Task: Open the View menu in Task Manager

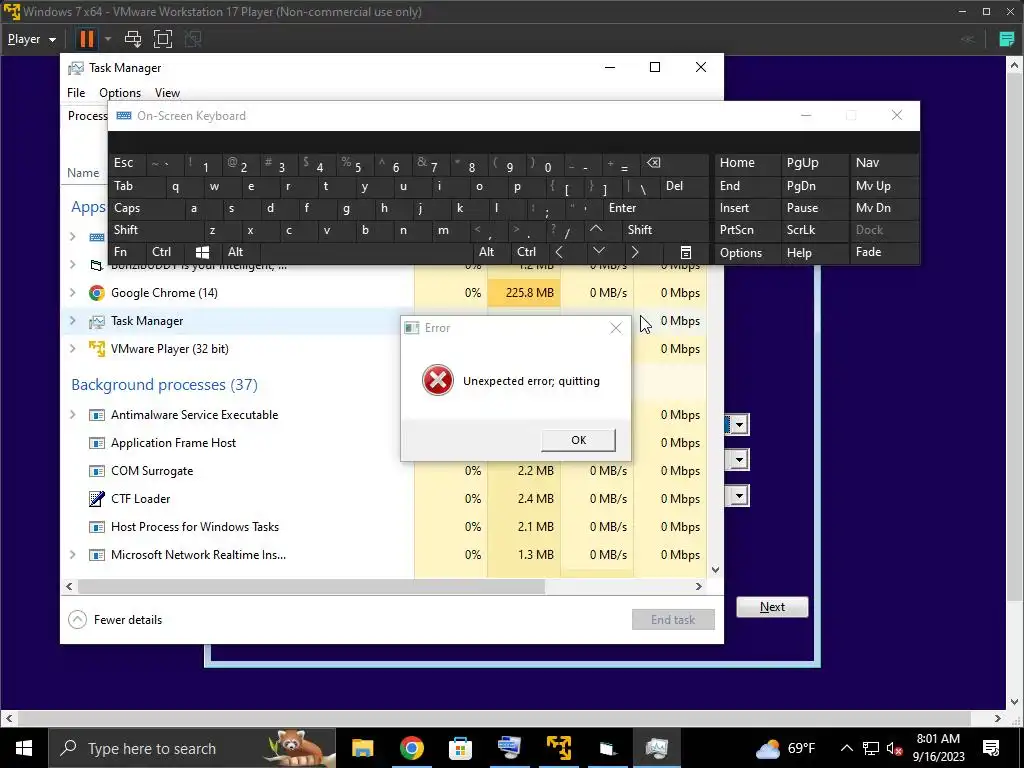Action: 167,93
